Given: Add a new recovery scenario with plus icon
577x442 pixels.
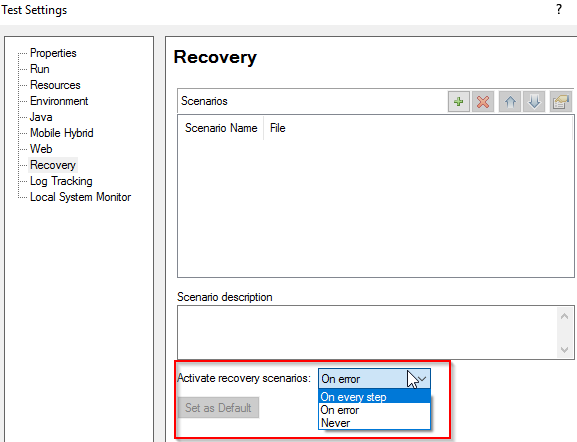Looking at the screenshot, I should pos(459,102).
